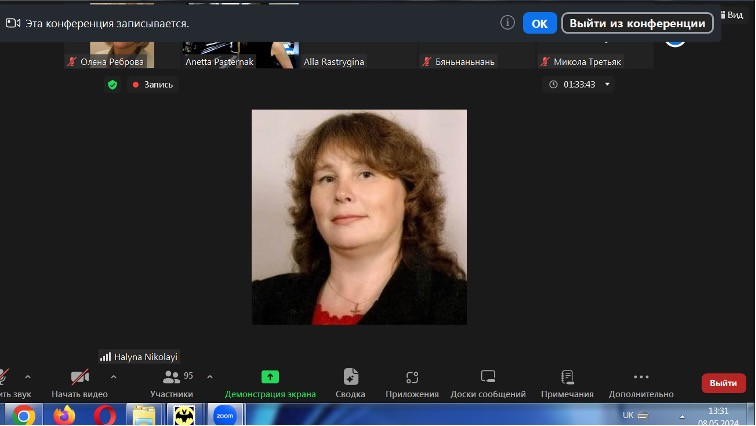The height and width of the screenshot is (426, 756).
Task: Select Alla Rastrygina participant tile
Action: click(359, 54)
